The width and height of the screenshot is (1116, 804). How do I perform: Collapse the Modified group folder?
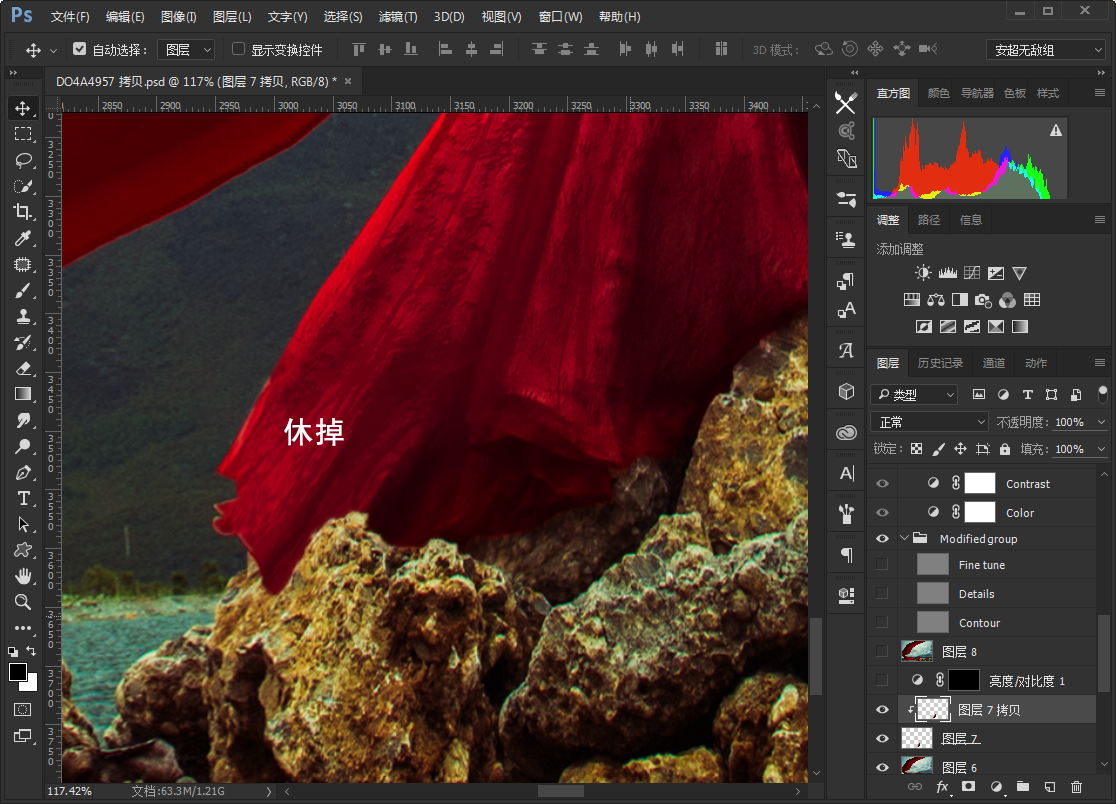tap(904, 539)
